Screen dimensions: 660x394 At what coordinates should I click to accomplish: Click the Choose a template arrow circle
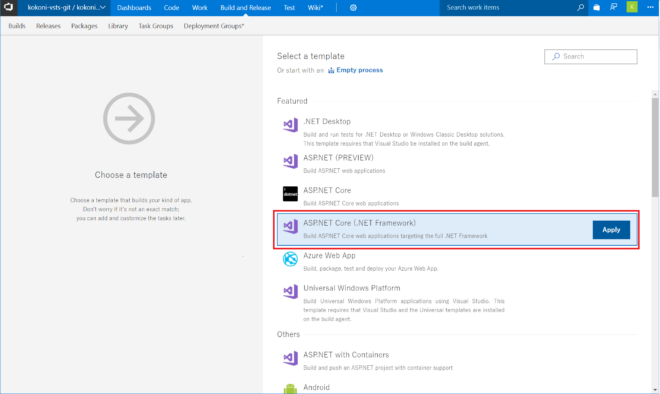click(129, 119)
